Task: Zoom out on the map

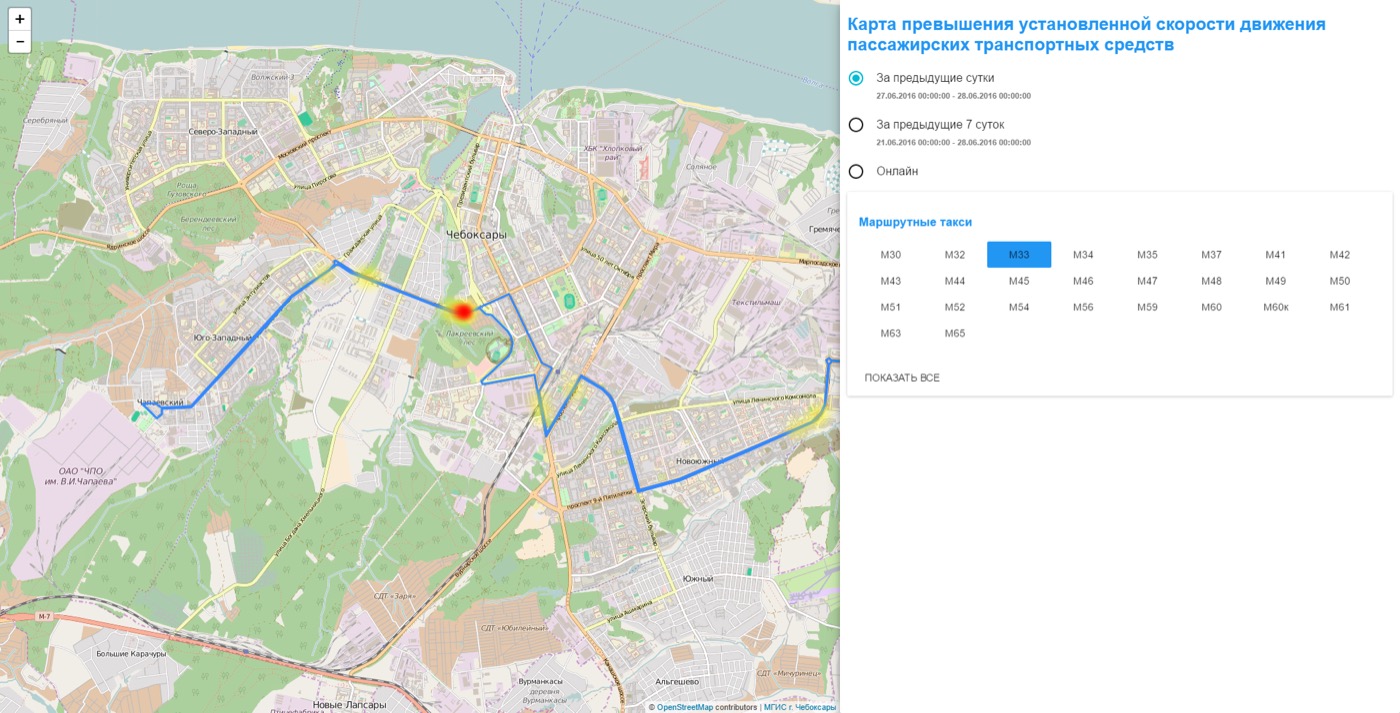Action: click(x=20, y=42)
